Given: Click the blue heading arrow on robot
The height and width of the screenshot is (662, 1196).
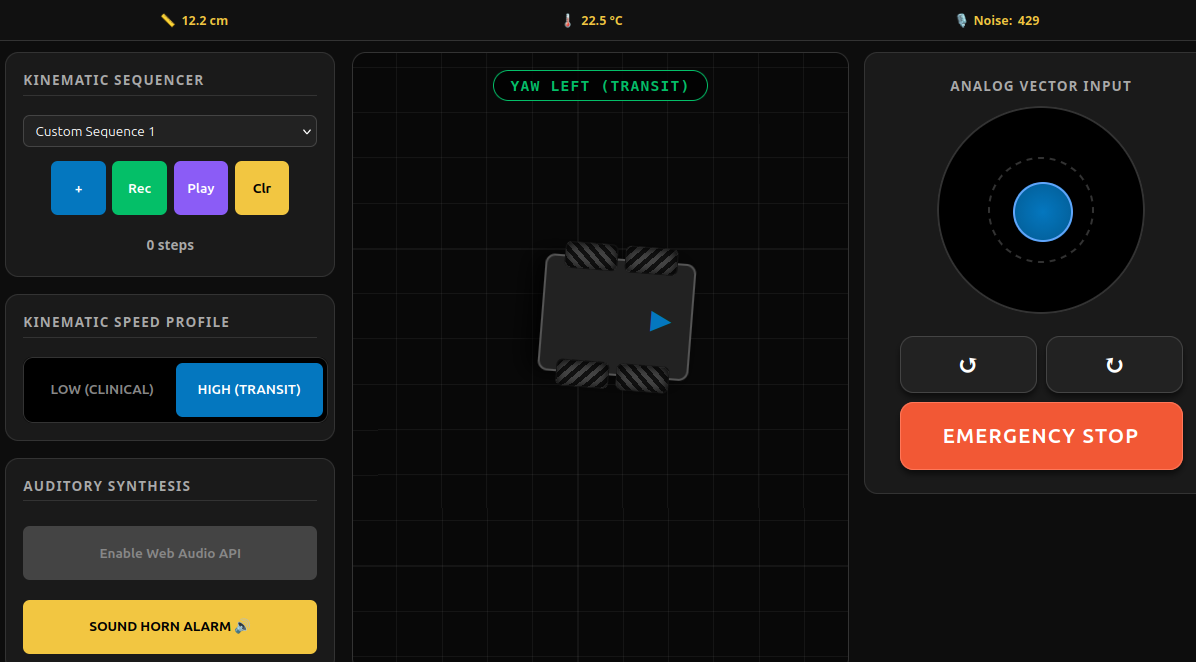Looking at the screenshot, I should 660,322.
